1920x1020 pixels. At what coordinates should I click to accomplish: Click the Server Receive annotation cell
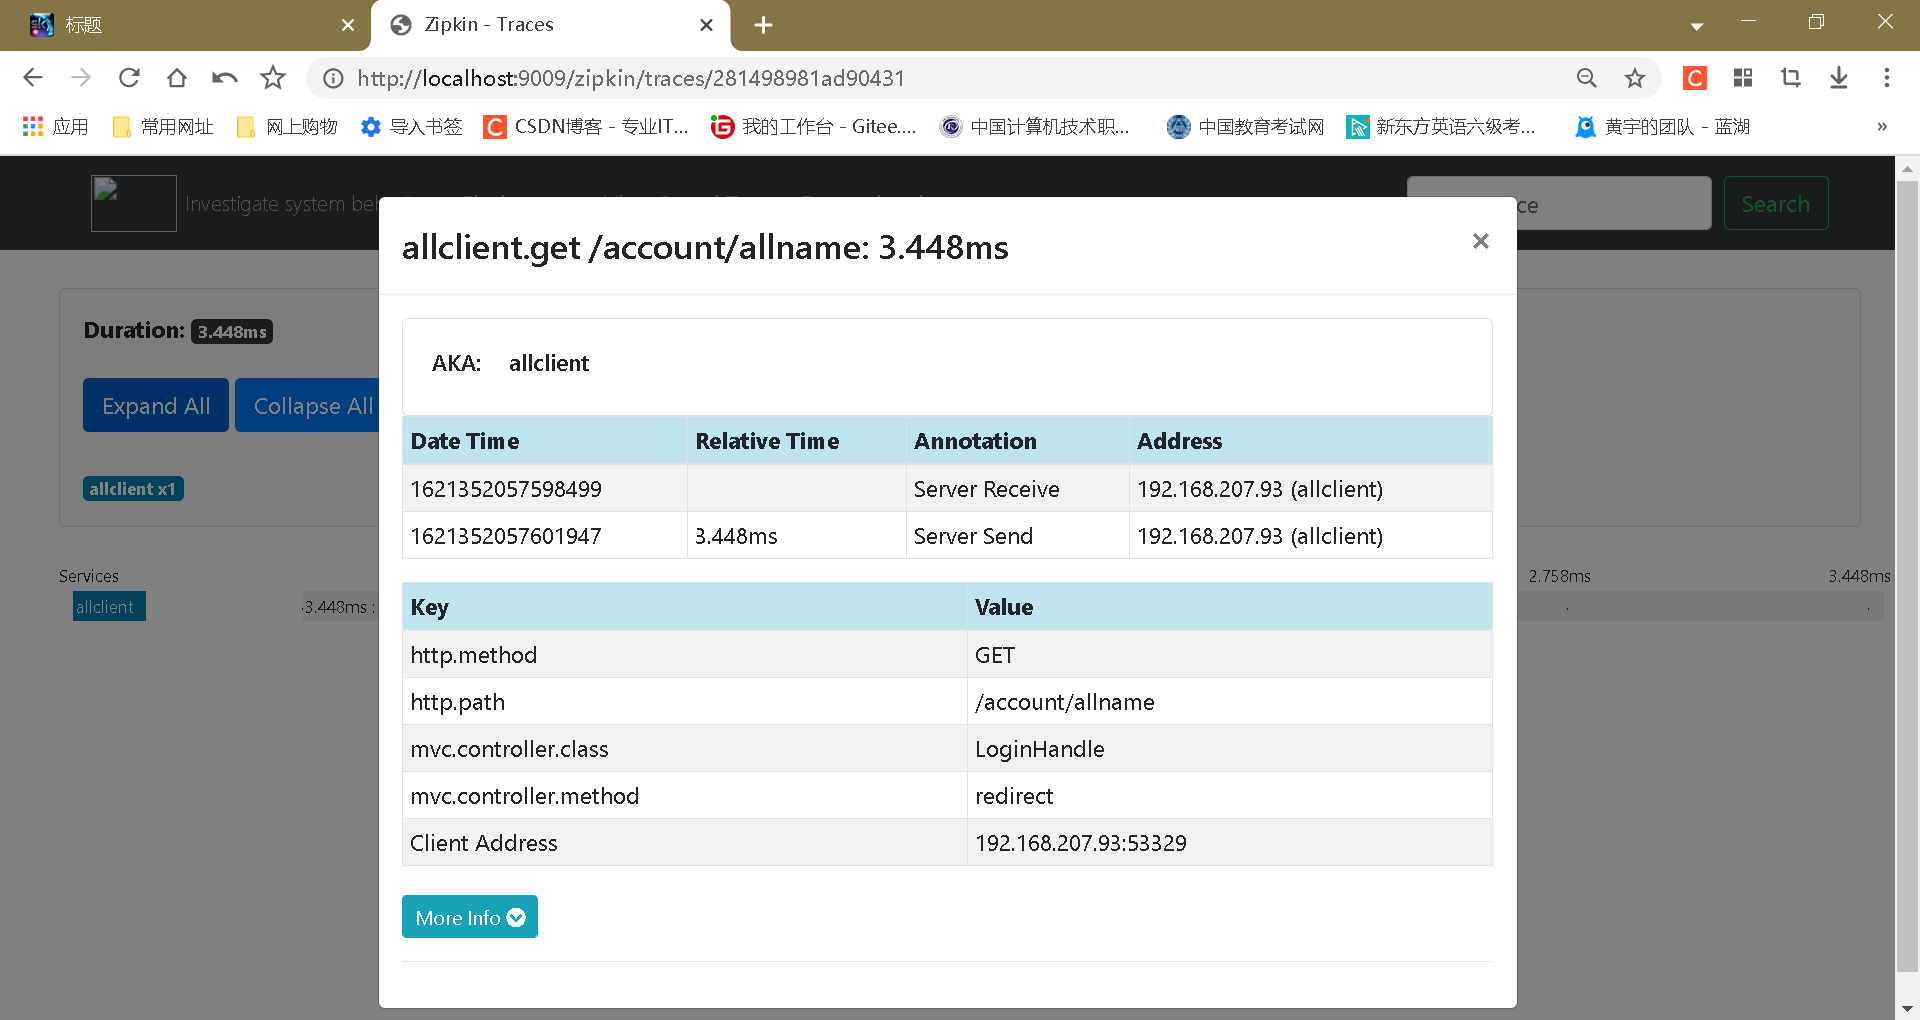(x=1017, y=488)
